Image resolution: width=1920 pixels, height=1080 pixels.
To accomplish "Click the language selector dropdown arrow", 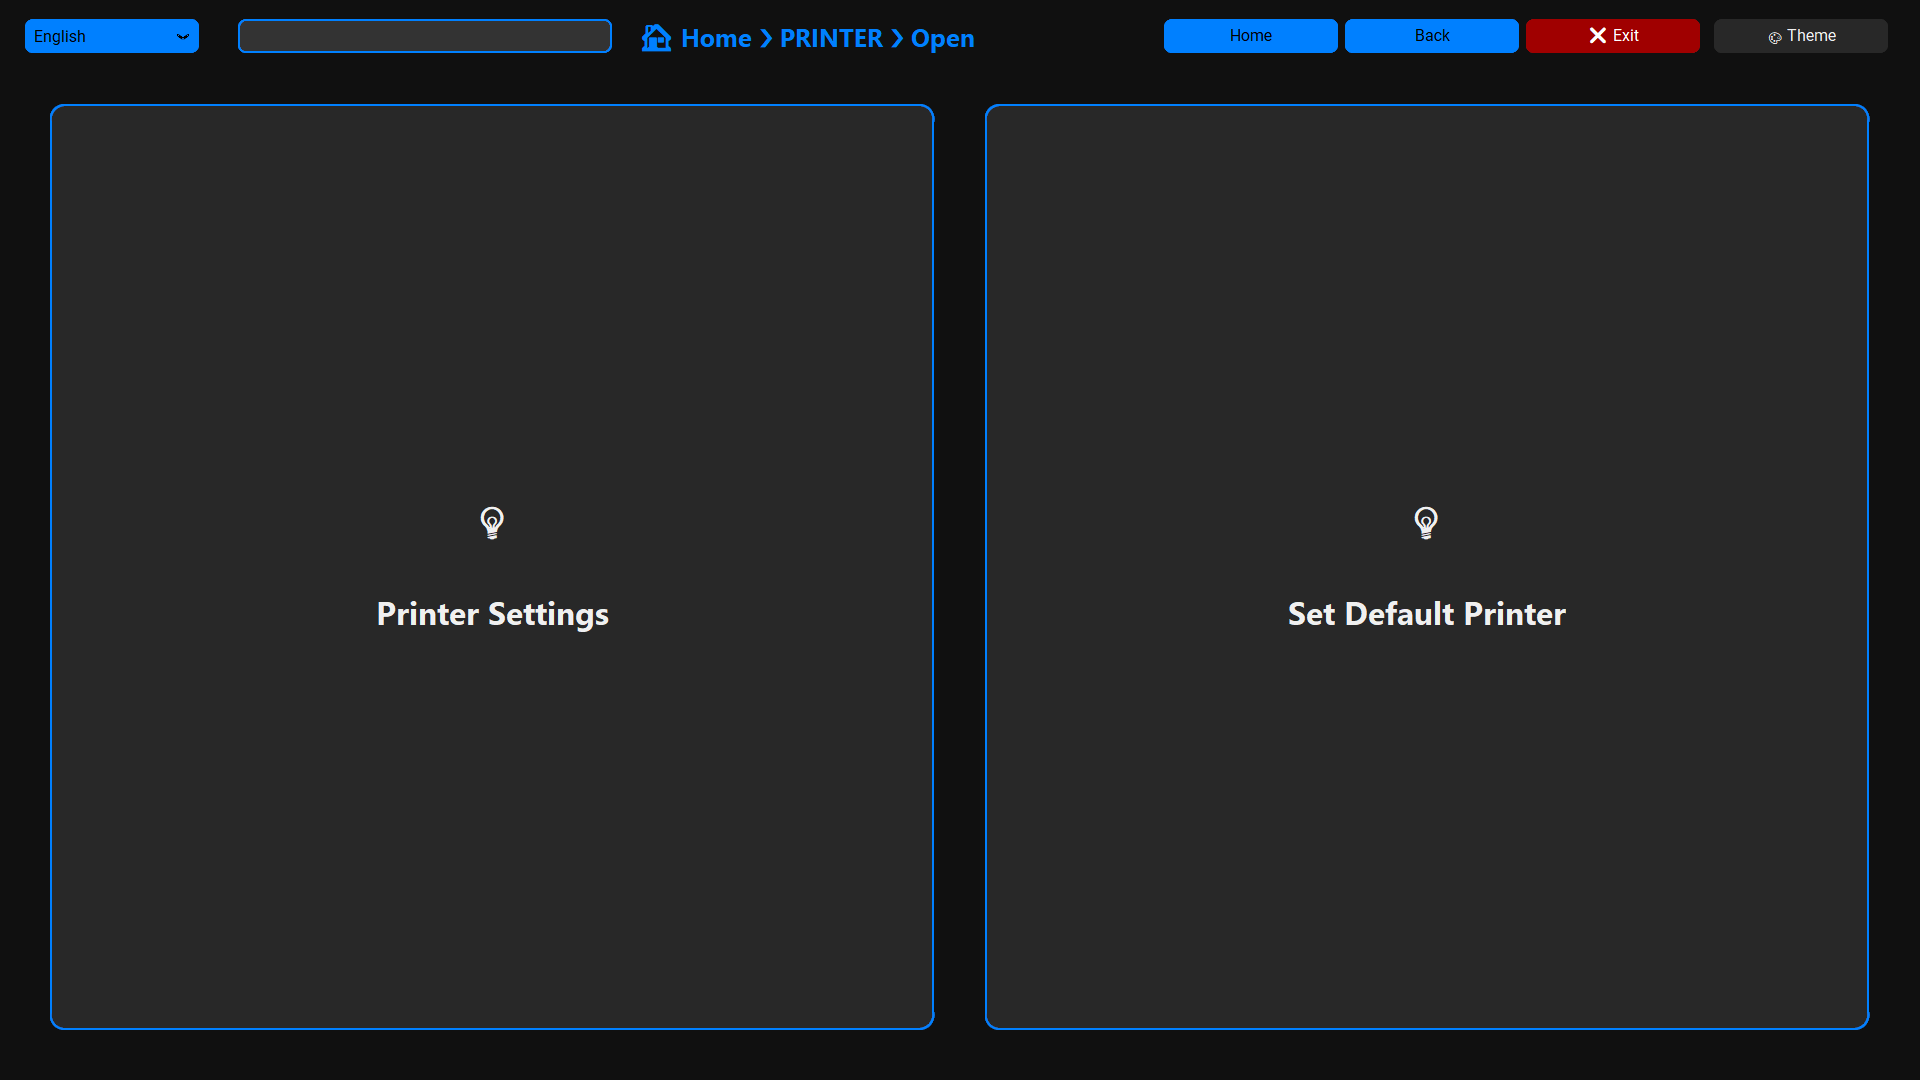I will (183, 37).
